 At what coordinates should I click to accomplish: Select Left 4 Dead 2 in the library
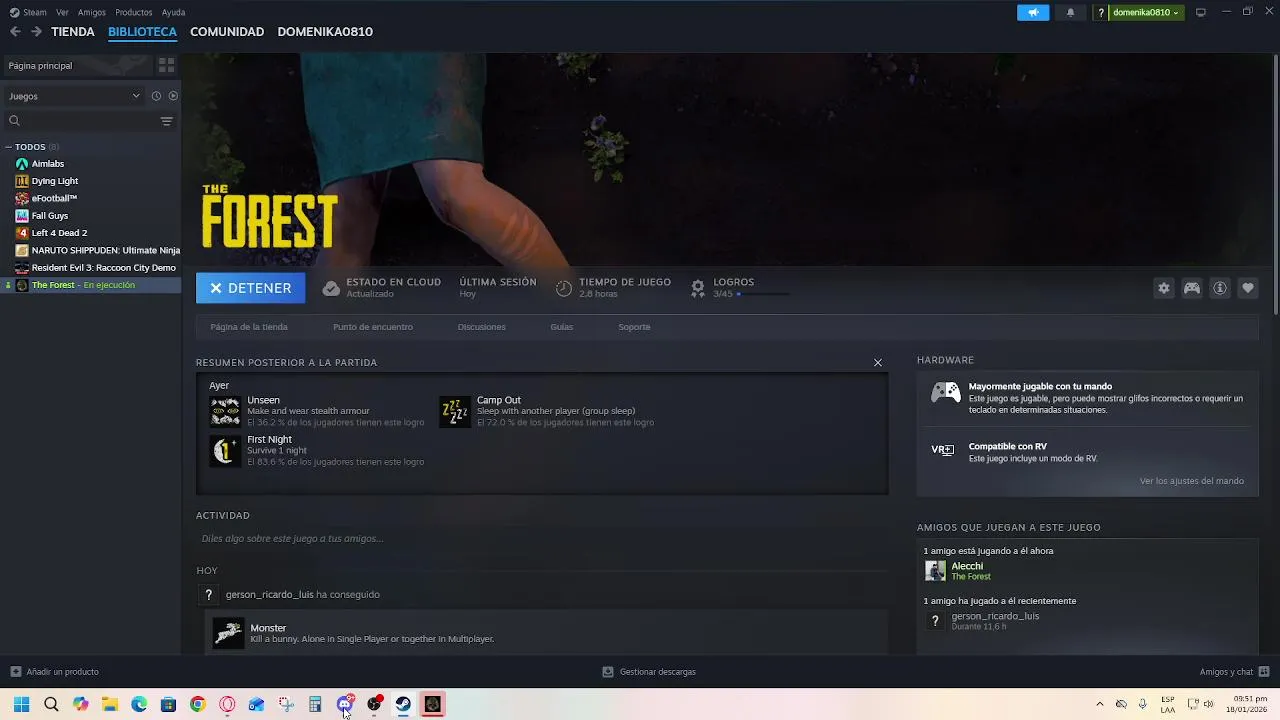90,233
